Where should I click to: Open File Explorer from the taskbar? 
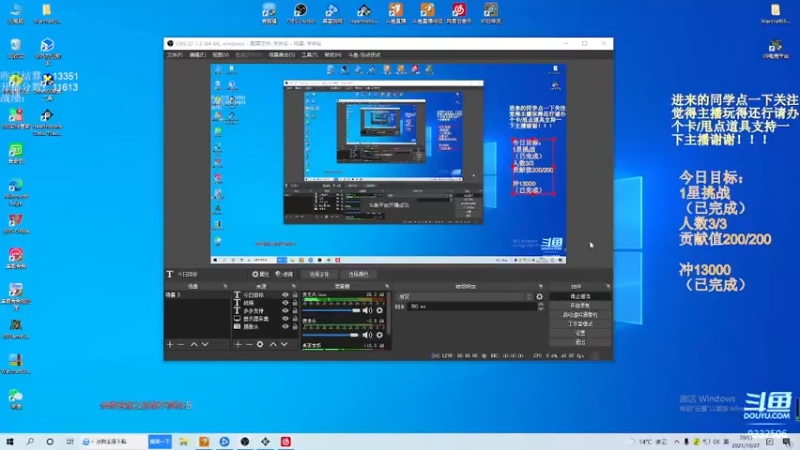[183, 442]
